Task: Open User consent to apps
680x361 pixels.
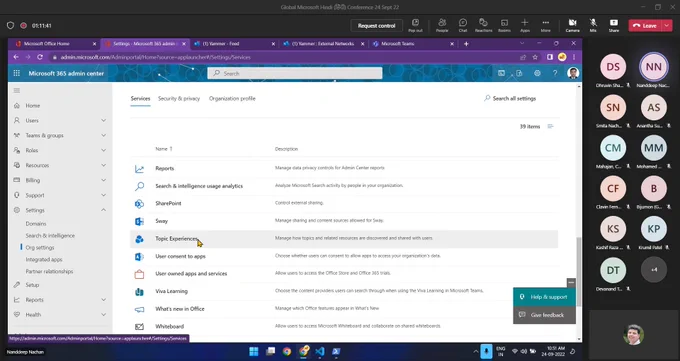Action: (180, 256)
